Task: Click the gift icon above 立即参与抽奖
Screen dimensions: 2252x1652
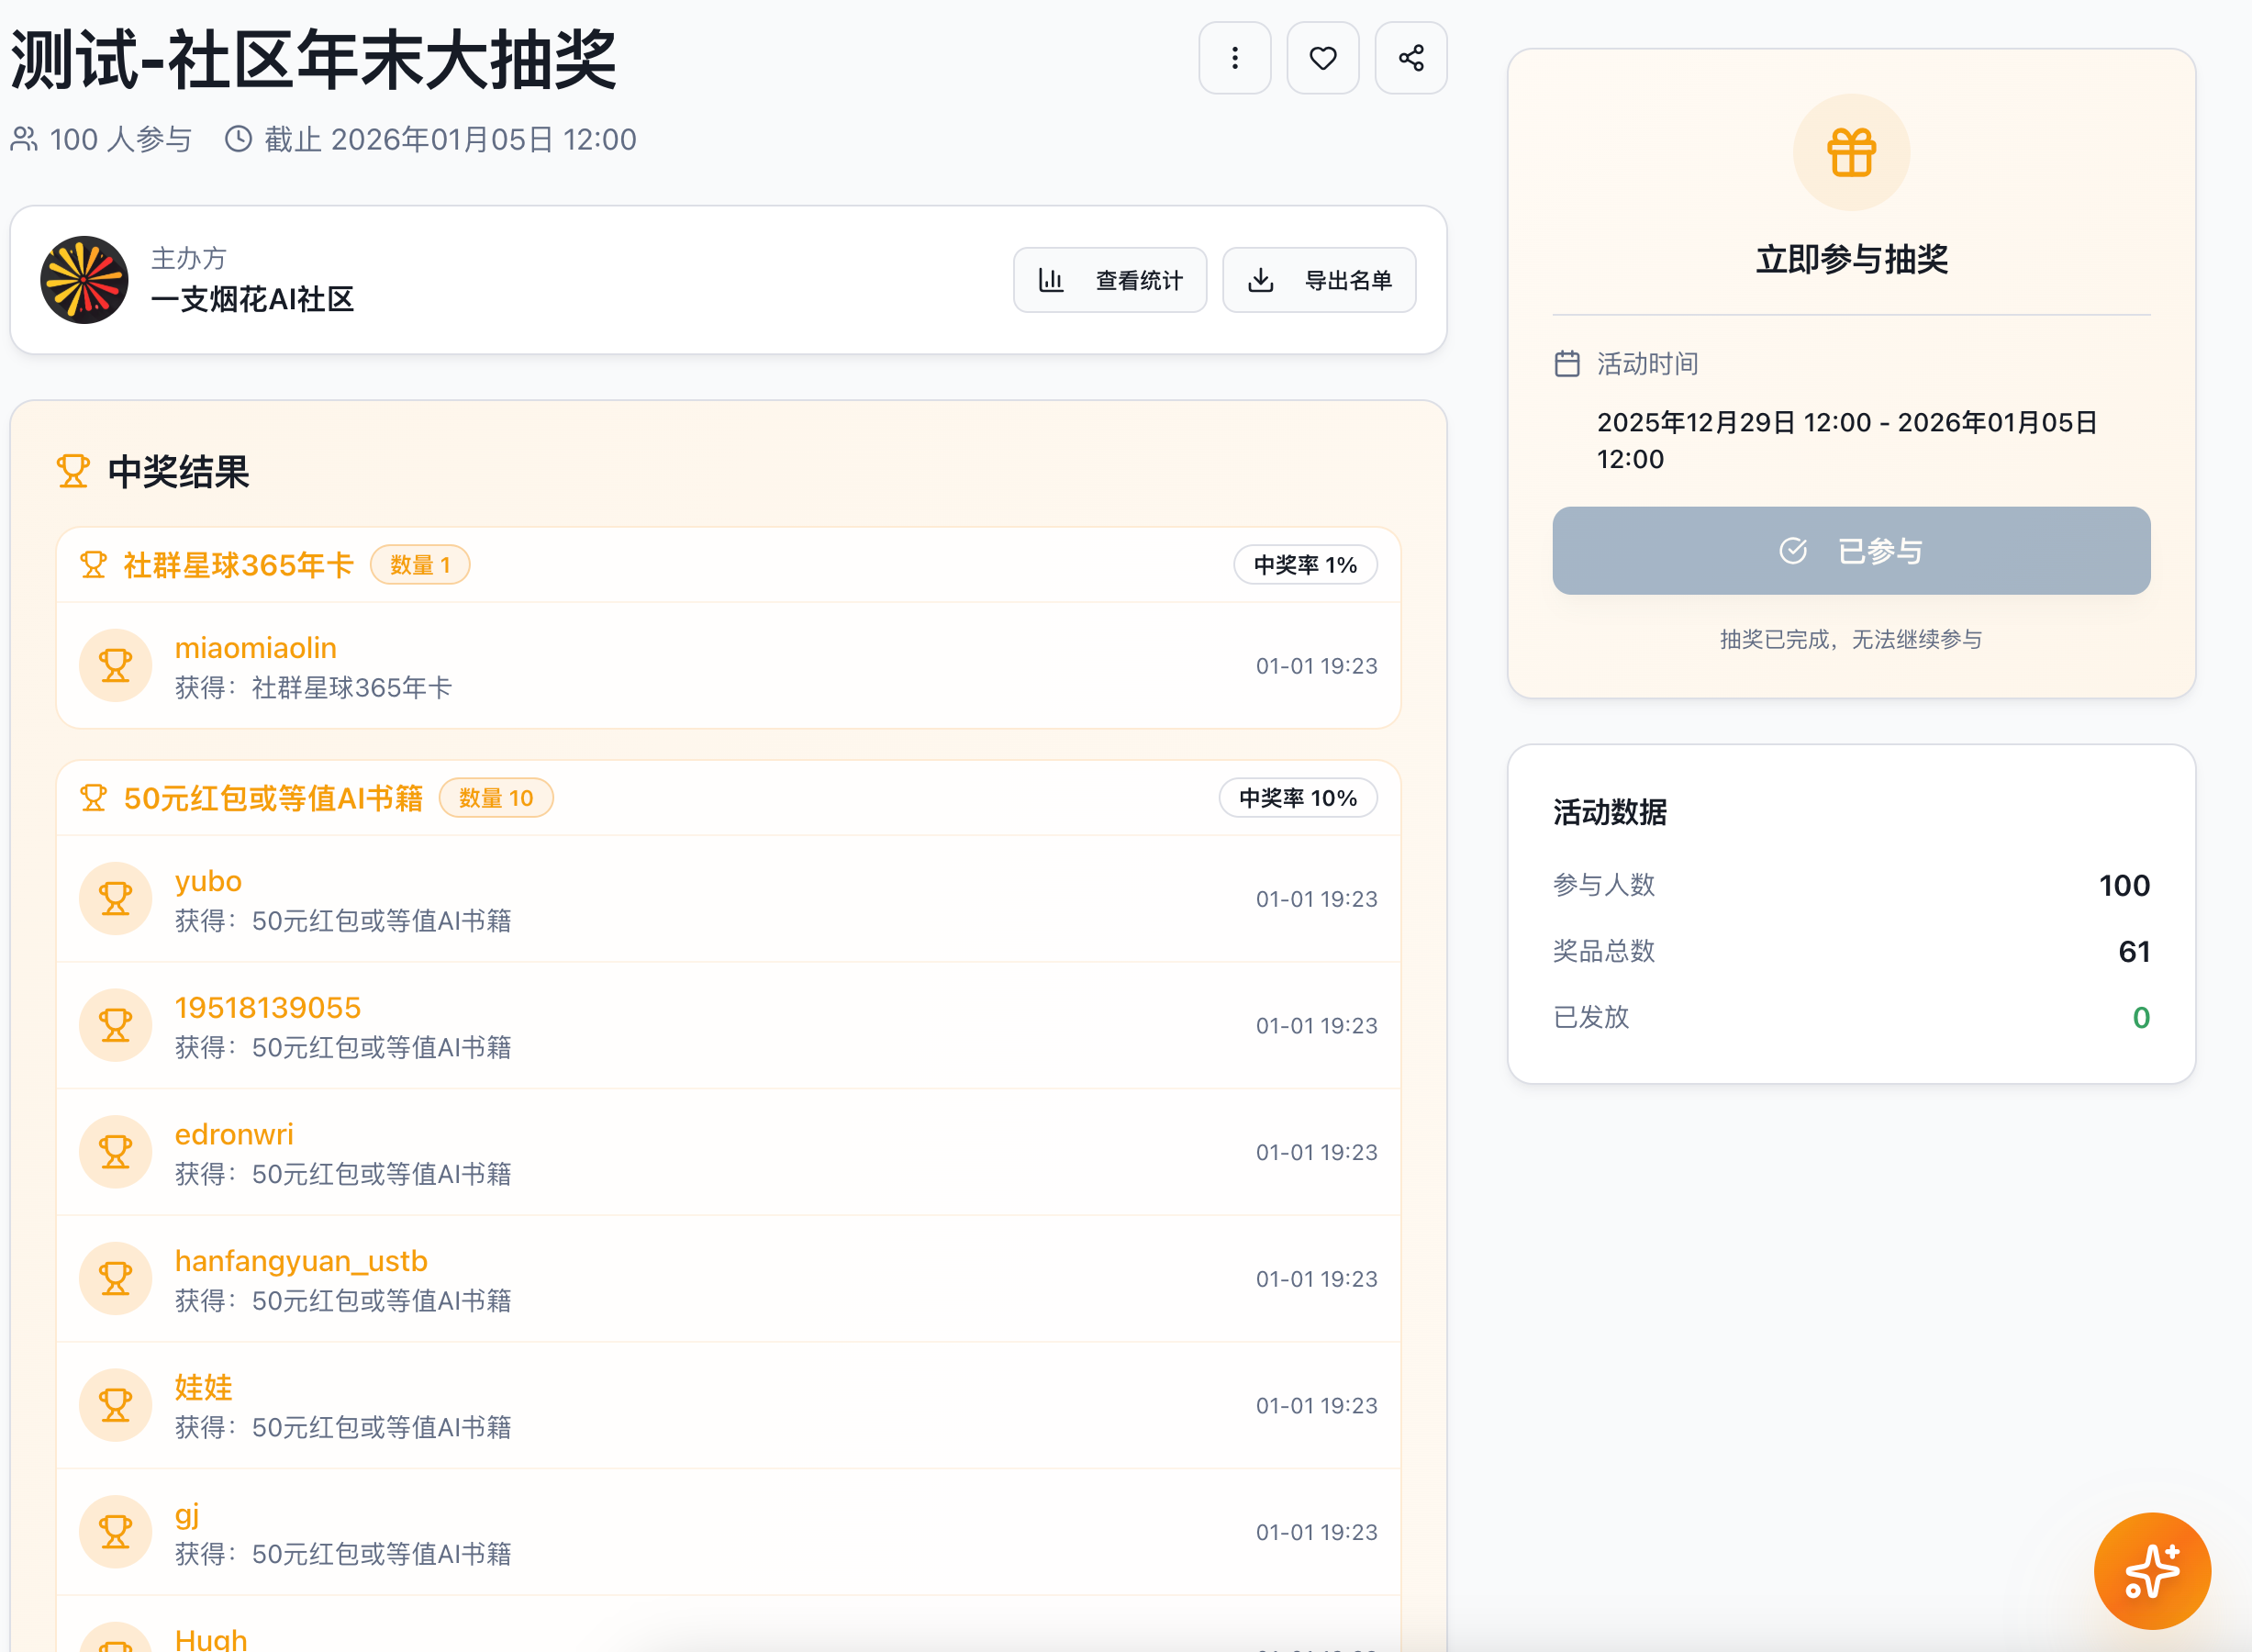Action: (1851, 153)
